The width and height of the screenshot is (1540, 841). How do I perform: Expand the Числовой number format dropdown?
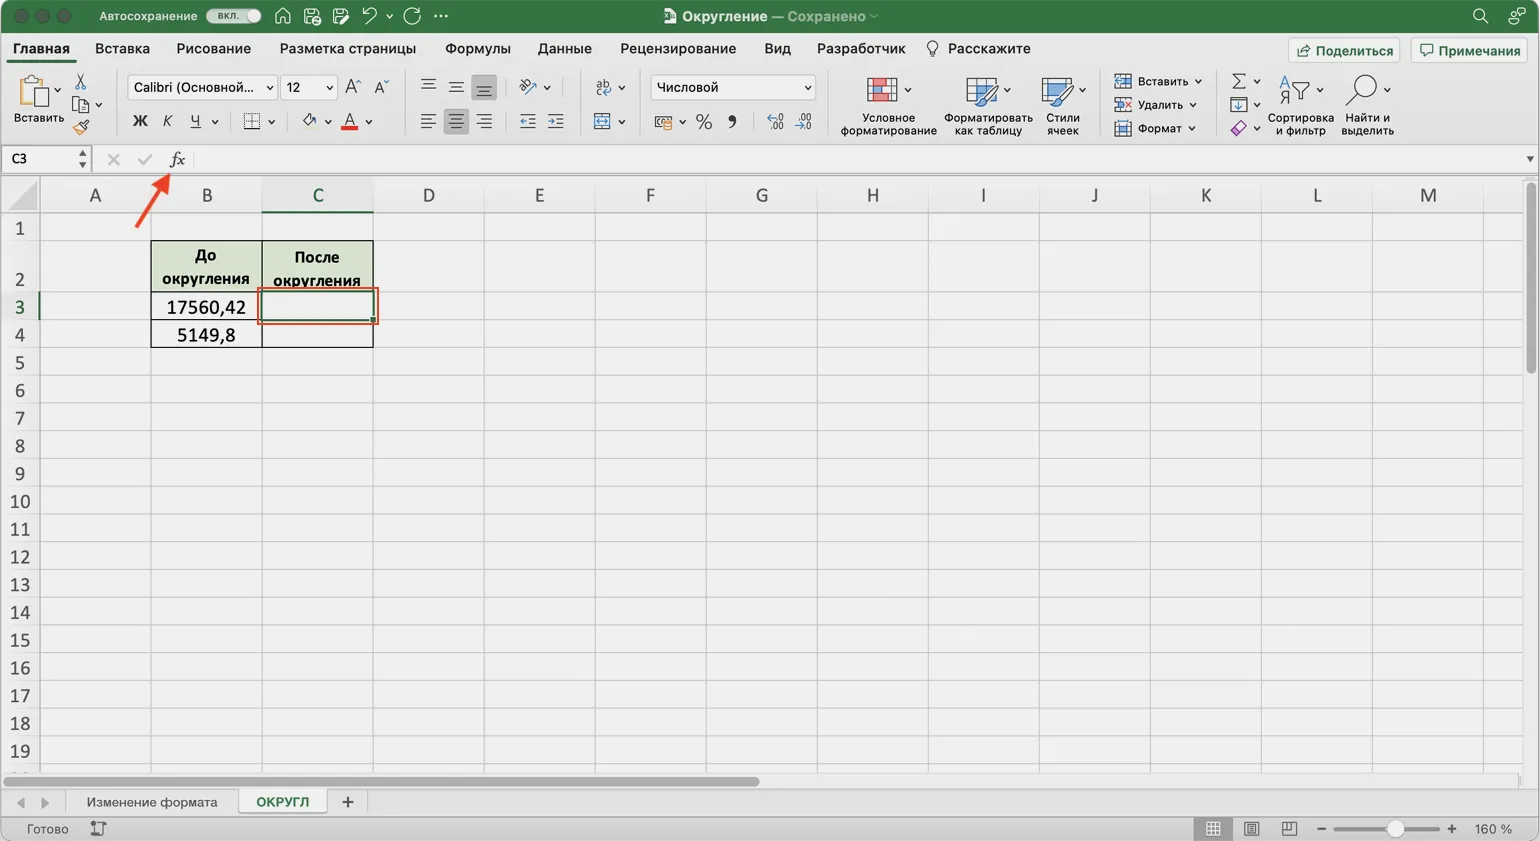click(807, 88)
